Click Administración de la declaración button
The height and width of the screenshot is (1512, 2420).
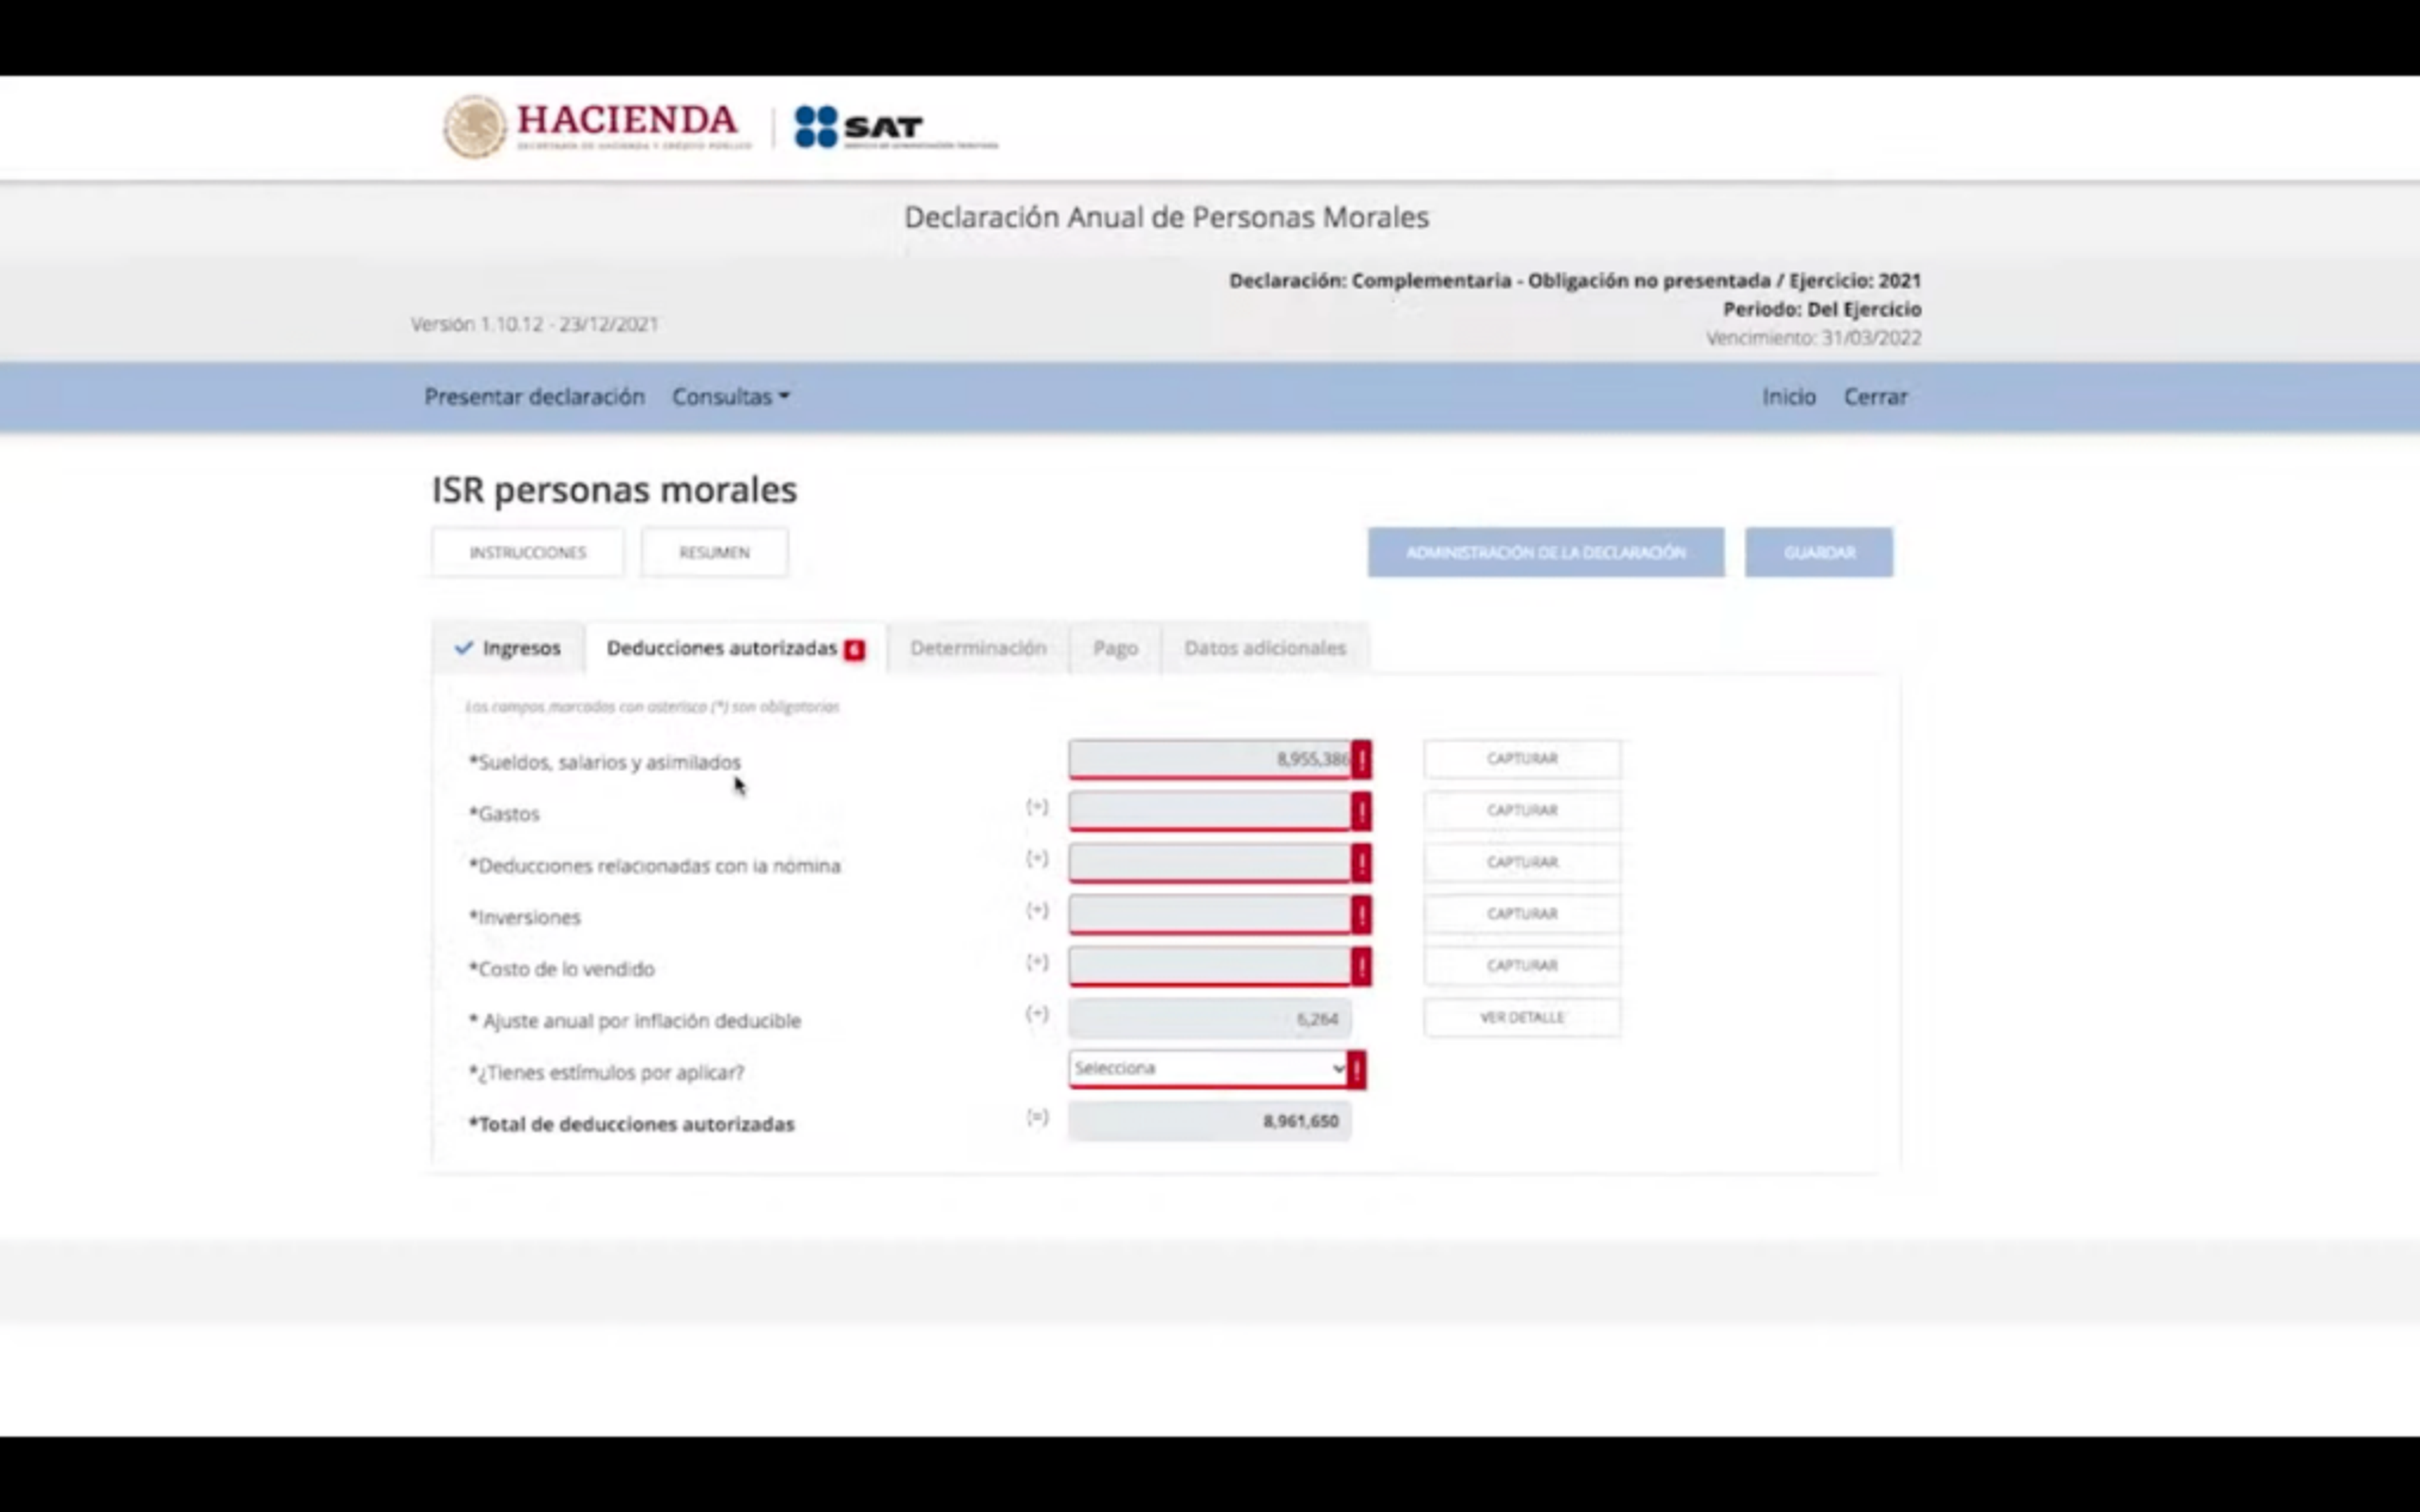point(1546,552)
